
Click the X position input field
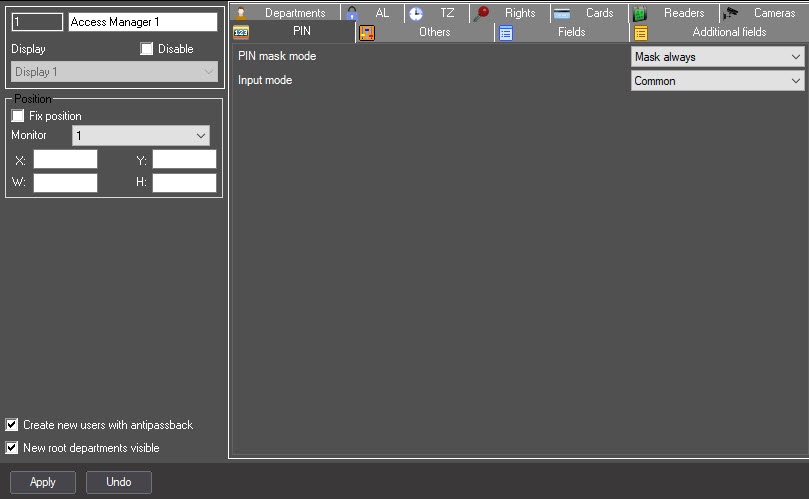pos(66,159)
